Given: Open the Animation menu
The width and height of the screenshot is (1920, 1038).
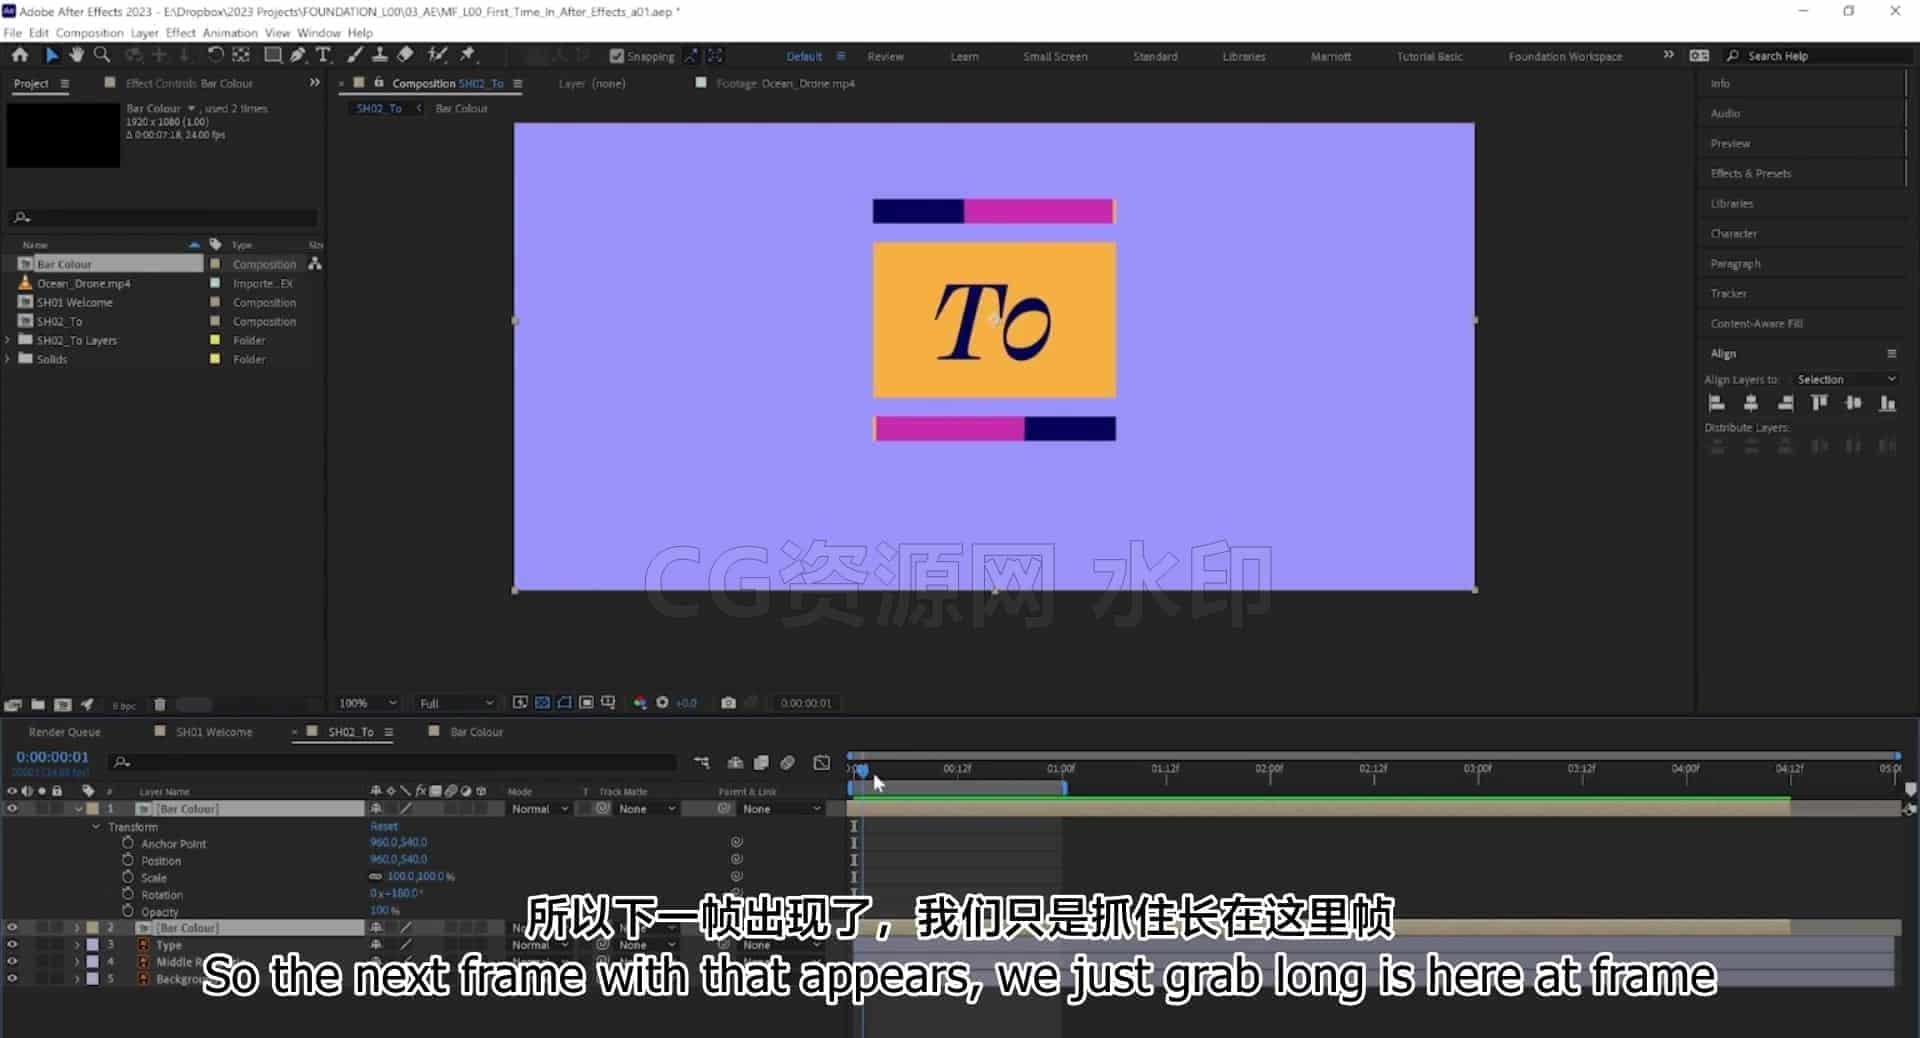Looking at the screenshot, I should (230, 33).
